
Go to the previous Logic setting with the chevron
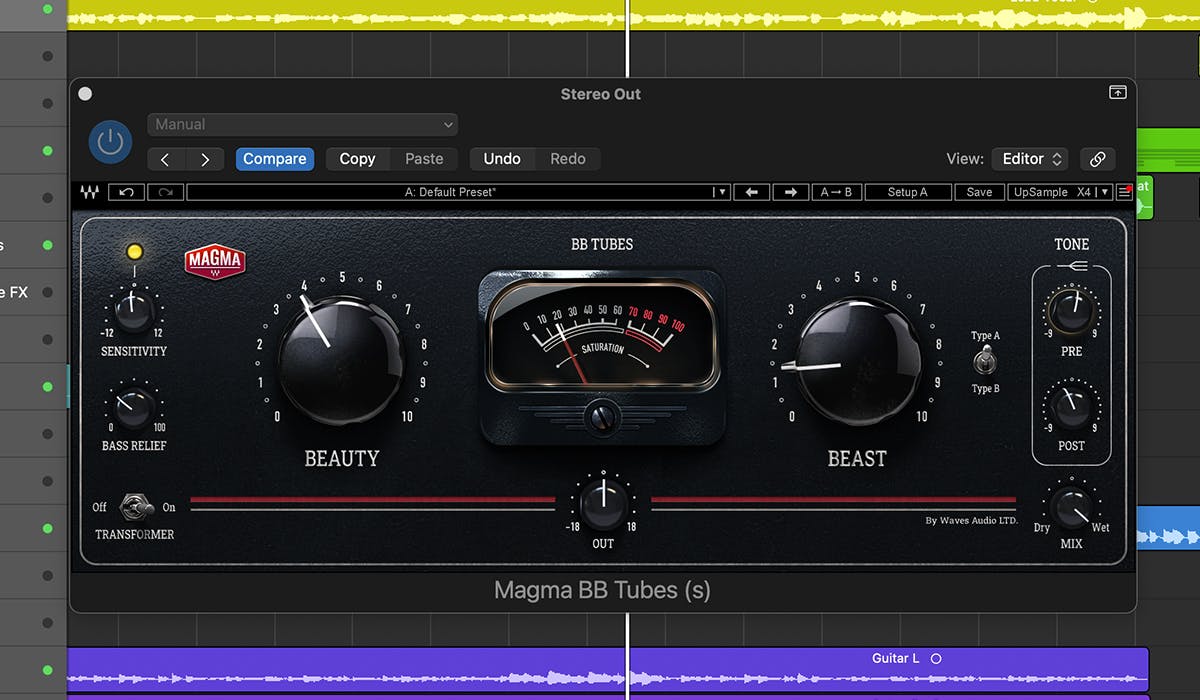pos(166,159)
